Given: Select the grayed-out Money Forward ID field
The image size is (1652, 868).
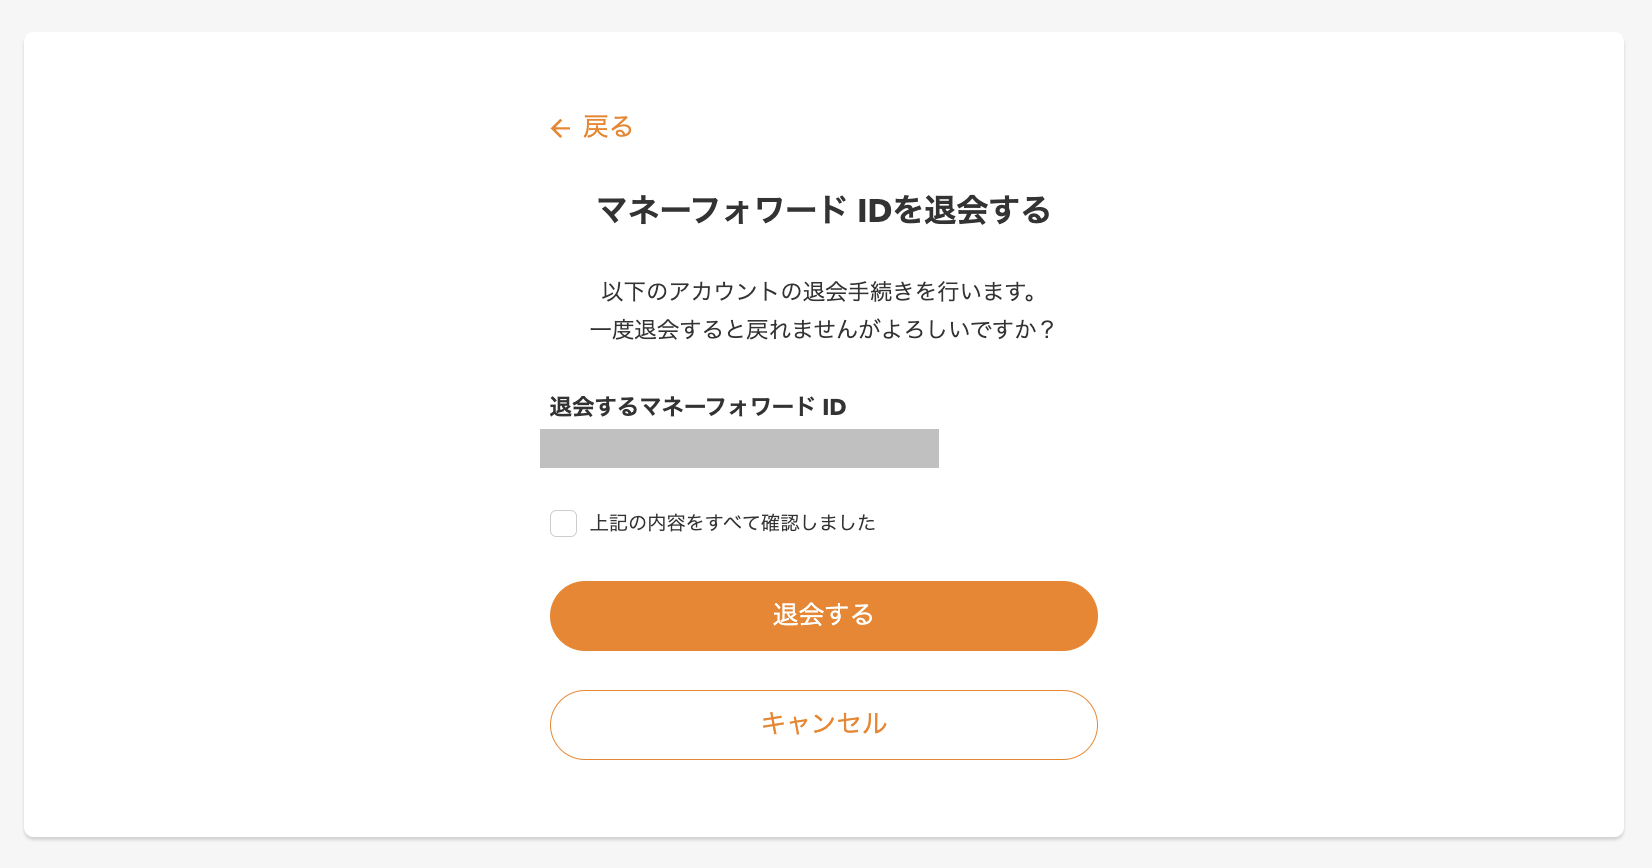Looking at the screenshot, I should pyautogui.click(x=739, y=448).
